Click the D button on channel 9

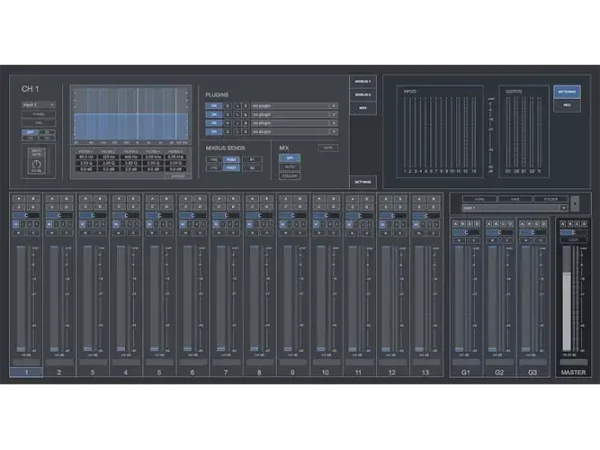(x=300, y=207)
